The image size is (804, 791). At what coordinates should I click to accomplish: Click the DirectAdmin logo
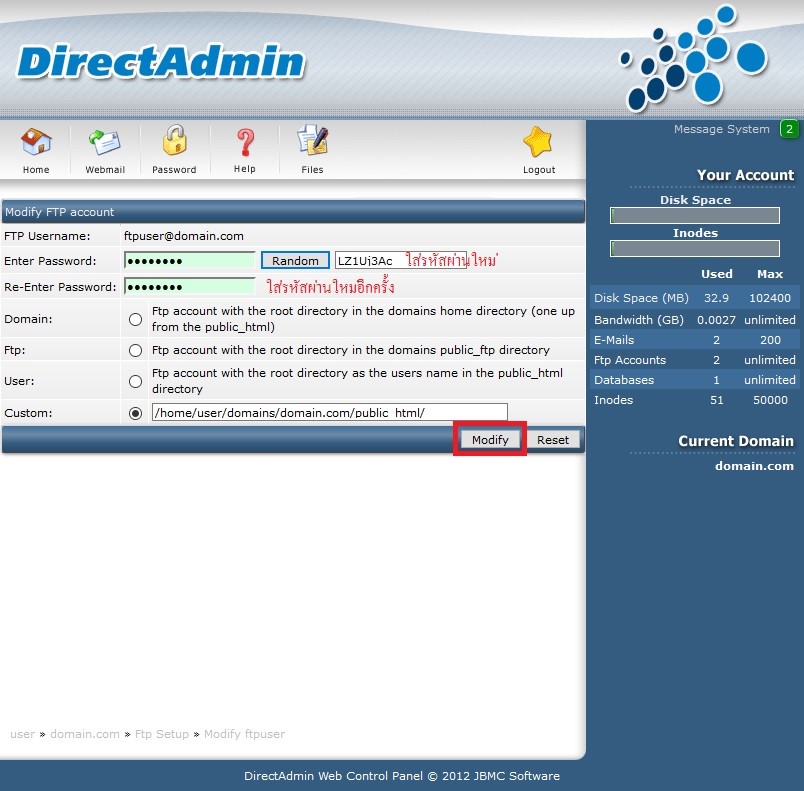click(x=161, y=62)
